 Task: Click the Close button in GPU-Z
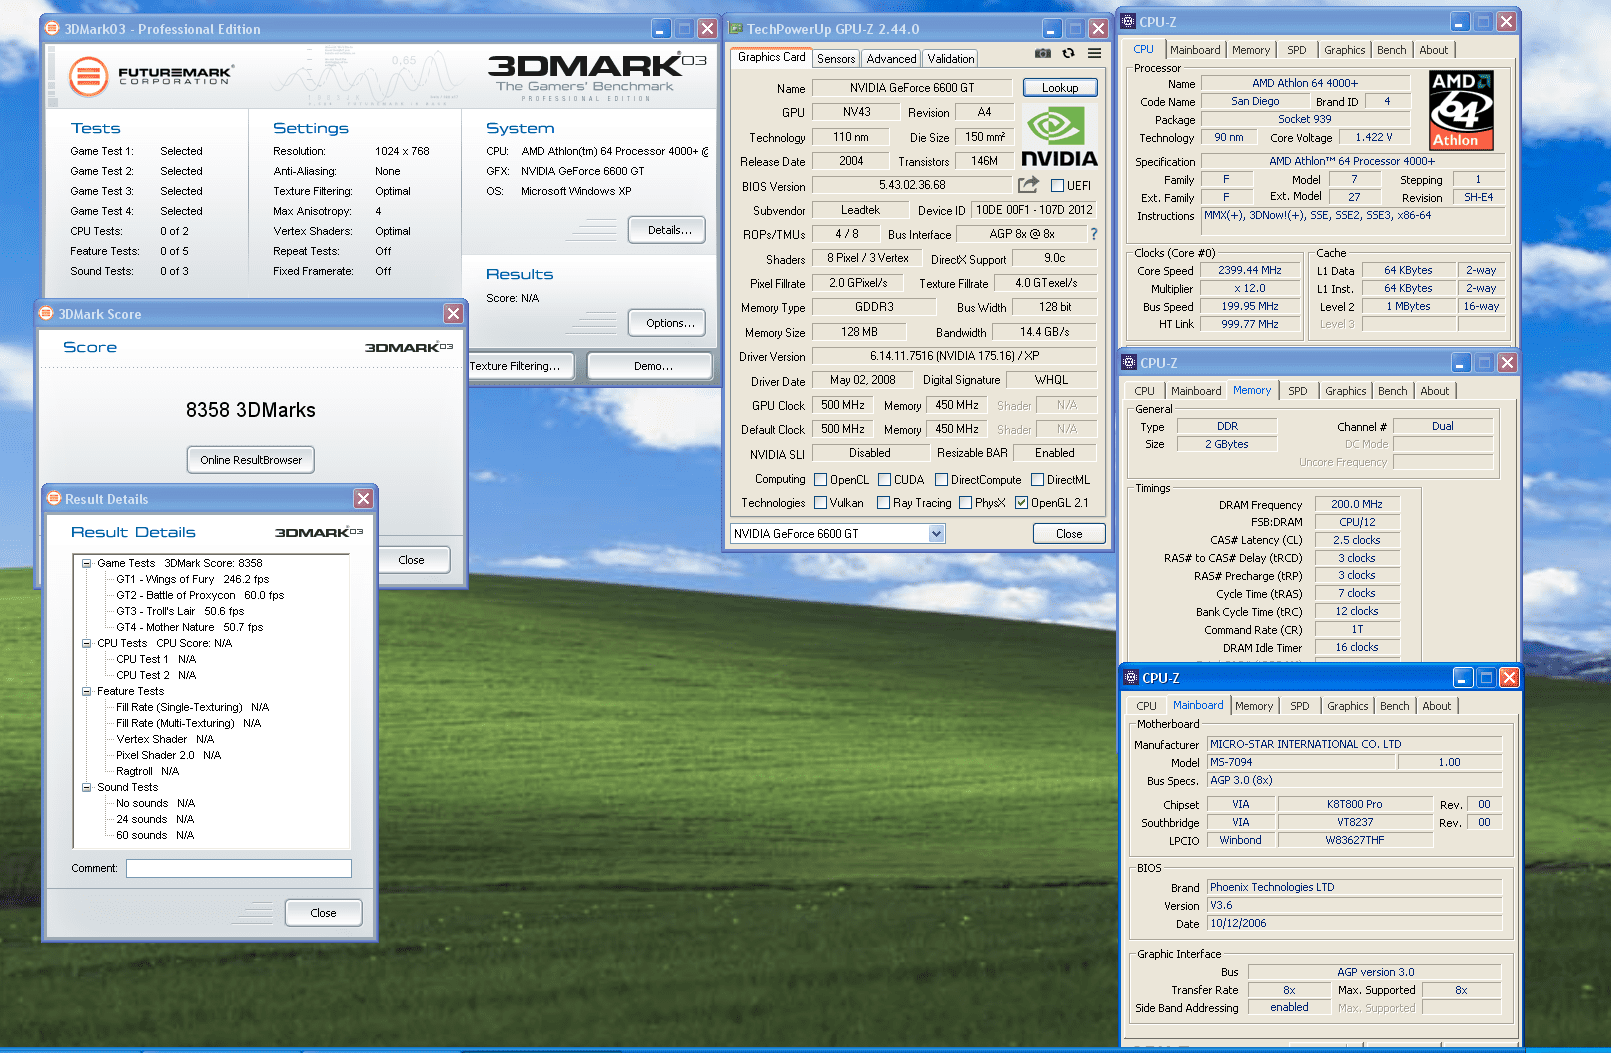point(1069,534)
